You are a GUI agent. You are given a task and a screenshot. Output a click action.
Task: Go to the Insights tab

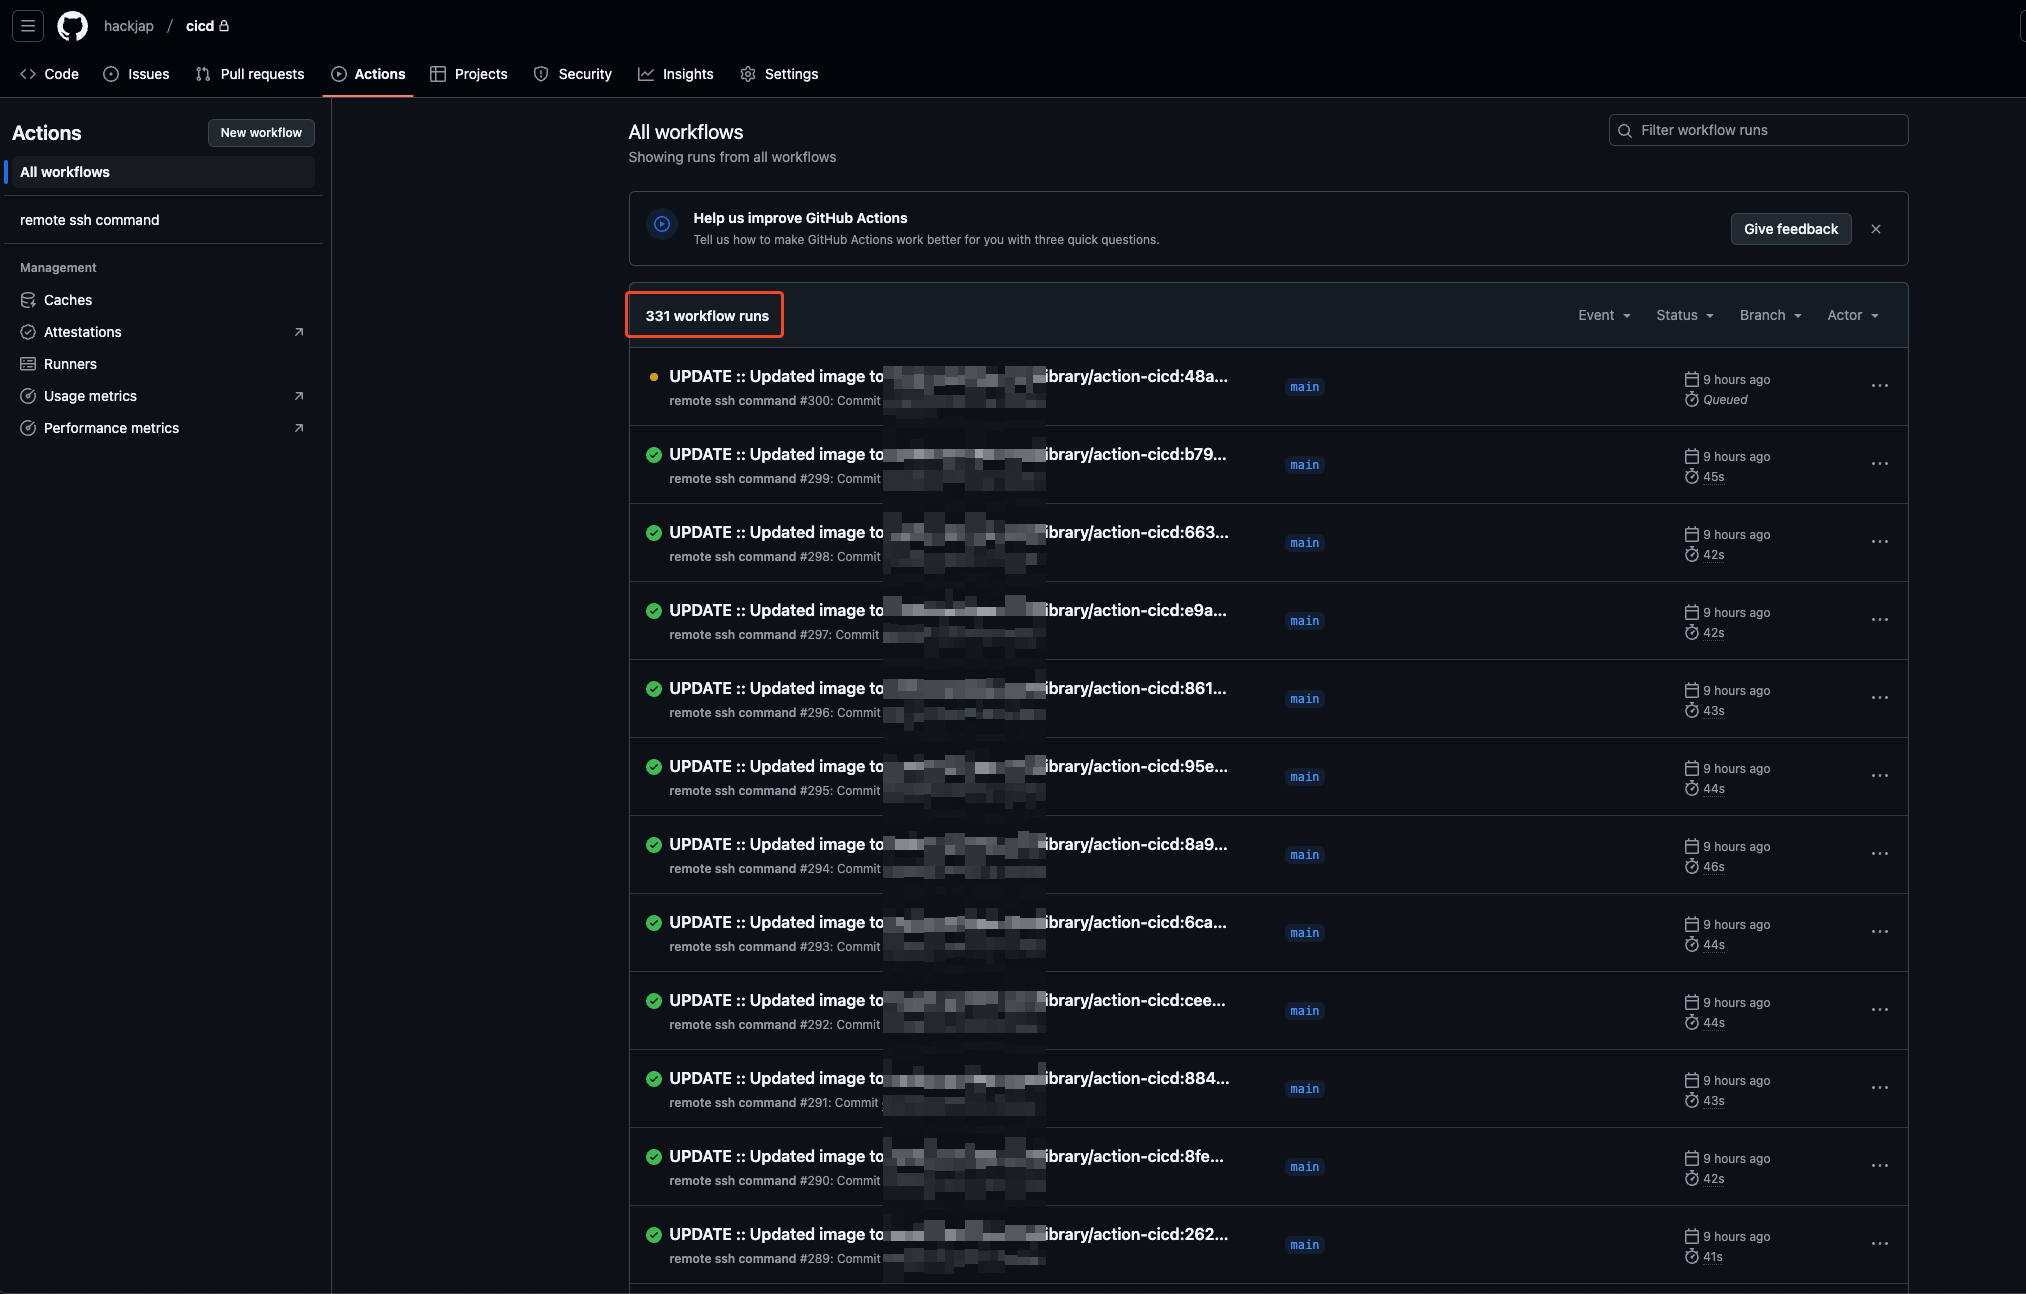click(676, 74)
